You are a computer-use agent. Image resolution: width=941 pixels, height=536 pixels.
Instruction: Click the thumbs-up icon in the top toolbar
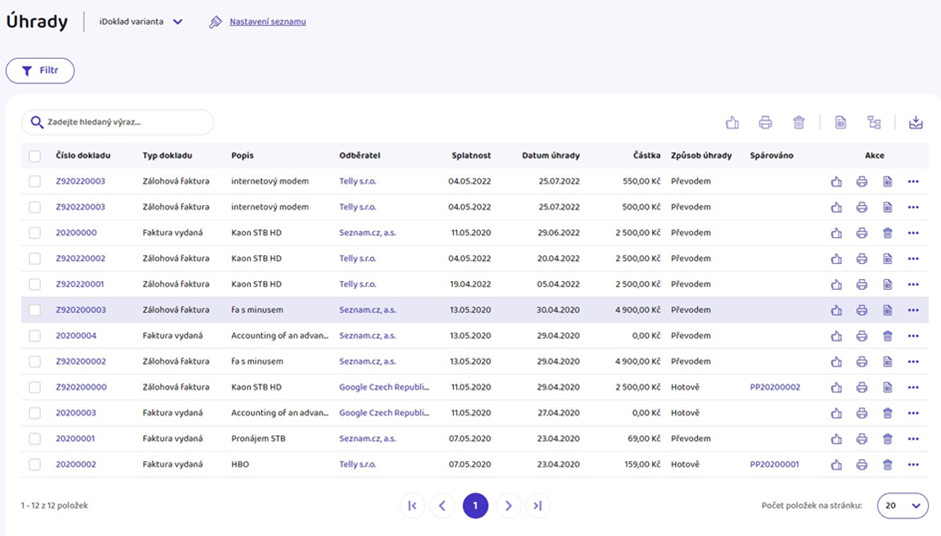tap(732, 122)
